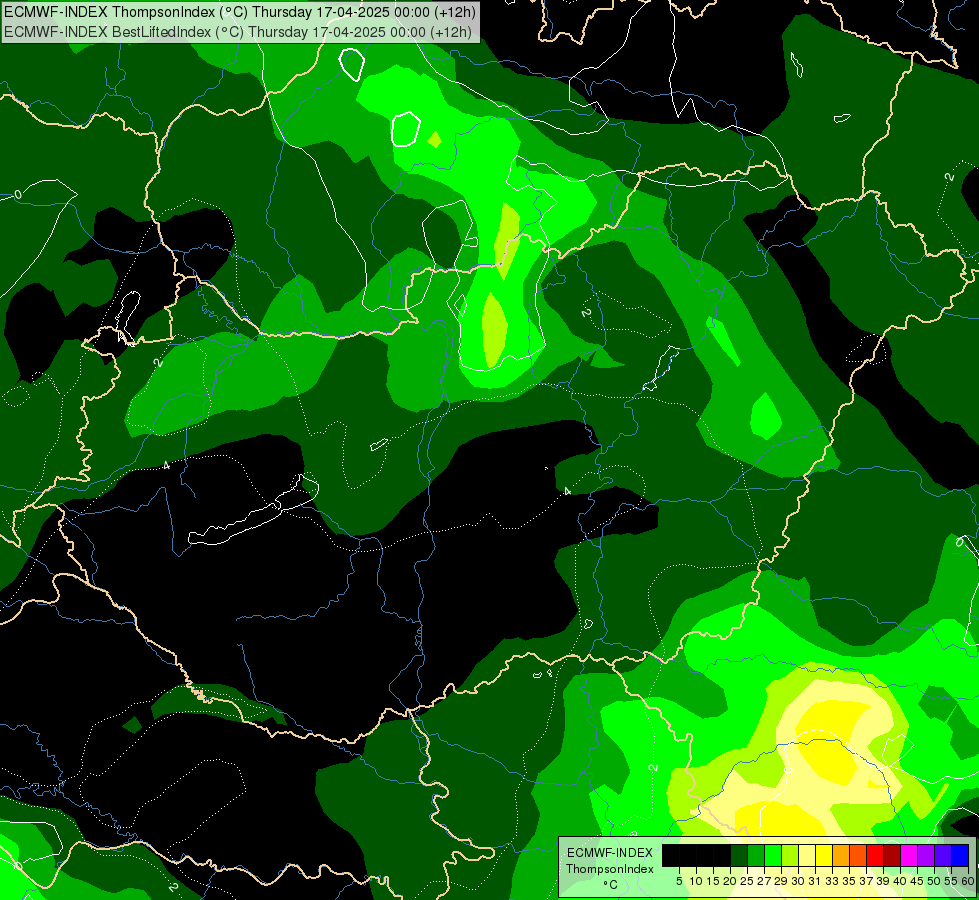The width and height of the screenshot is (979, 900).
Task: Click the legend's 'ECMWF-INDEX' label
Action: pyautogui.click(x=610, y=853)
